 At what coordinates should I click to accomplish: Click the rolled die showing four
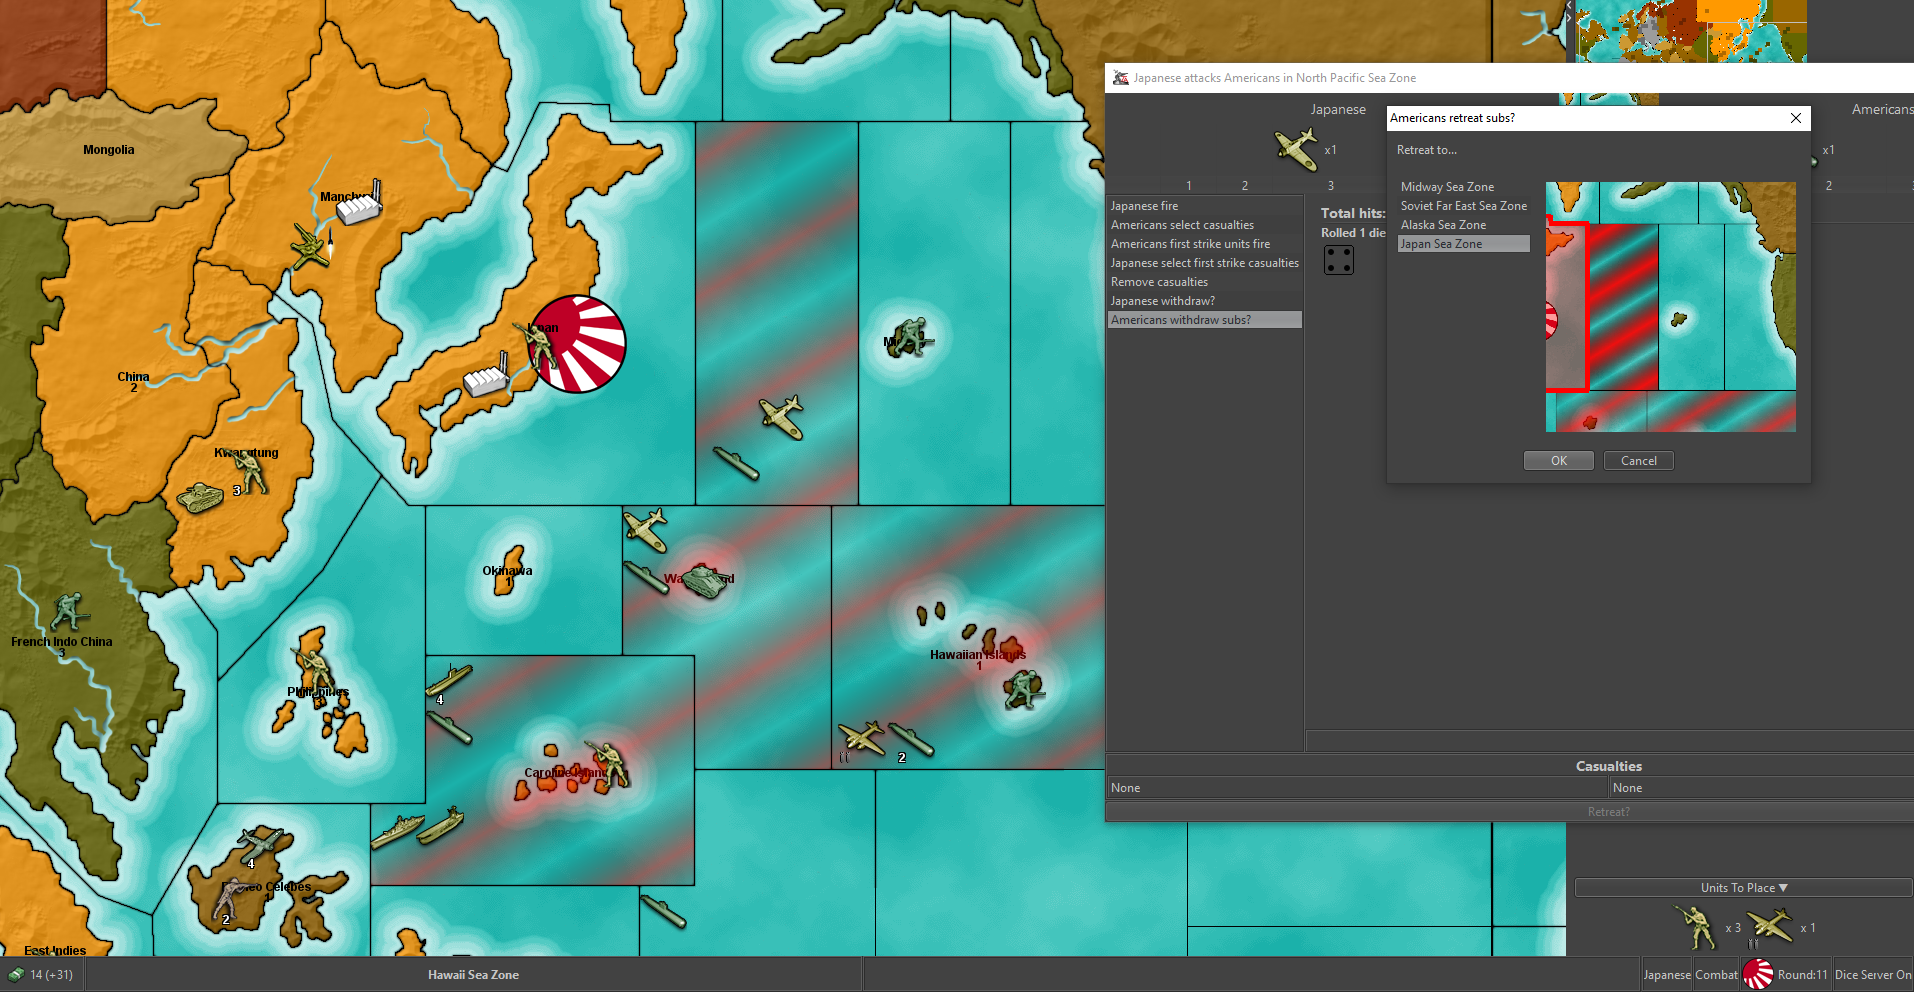tap(1338, 260)
